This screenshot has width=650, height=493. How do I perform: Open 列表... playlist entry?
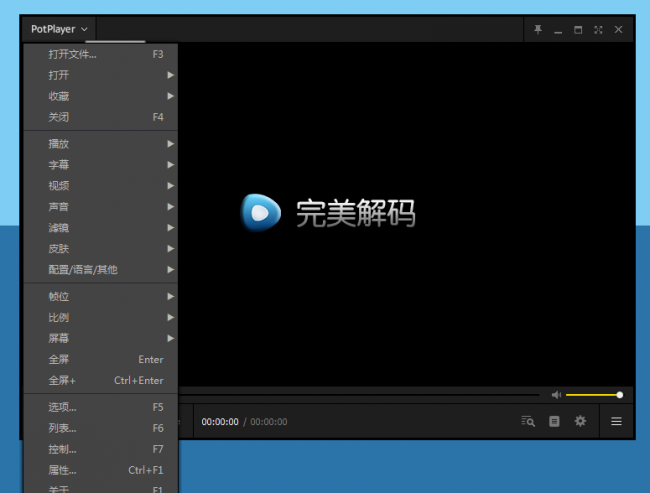coord(101,428)
